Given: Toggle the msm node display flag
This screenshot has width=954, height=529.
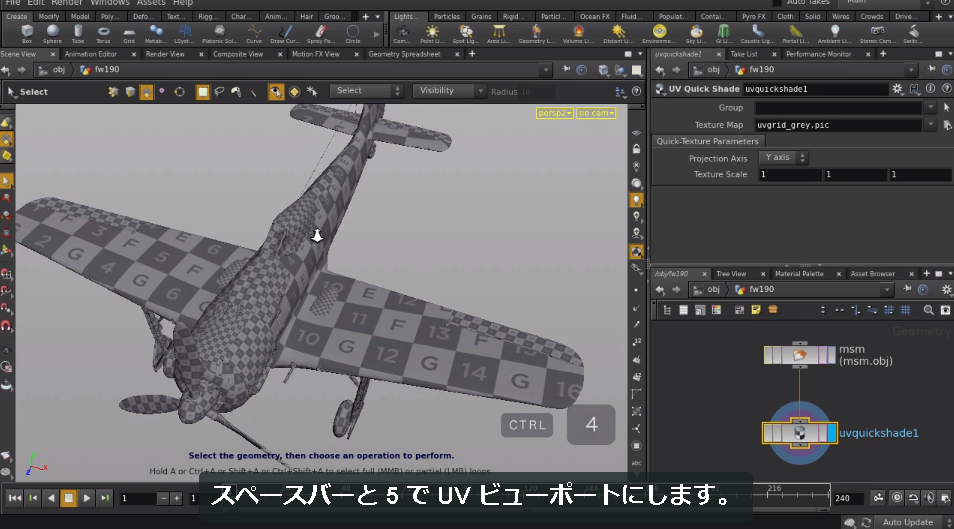Looking at the screenshot, I should click(831, 355).
